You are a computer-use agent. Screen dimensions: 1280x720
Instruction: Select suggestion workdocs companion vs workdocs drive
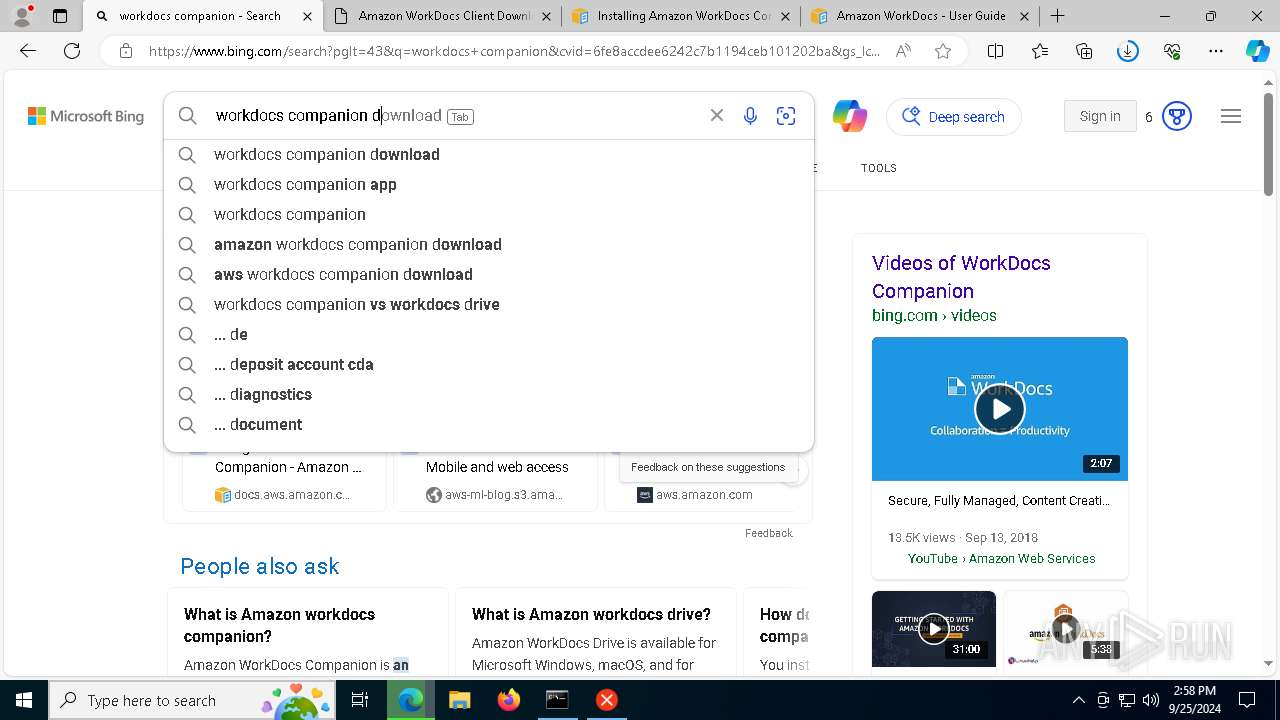(x=489, y=304)
